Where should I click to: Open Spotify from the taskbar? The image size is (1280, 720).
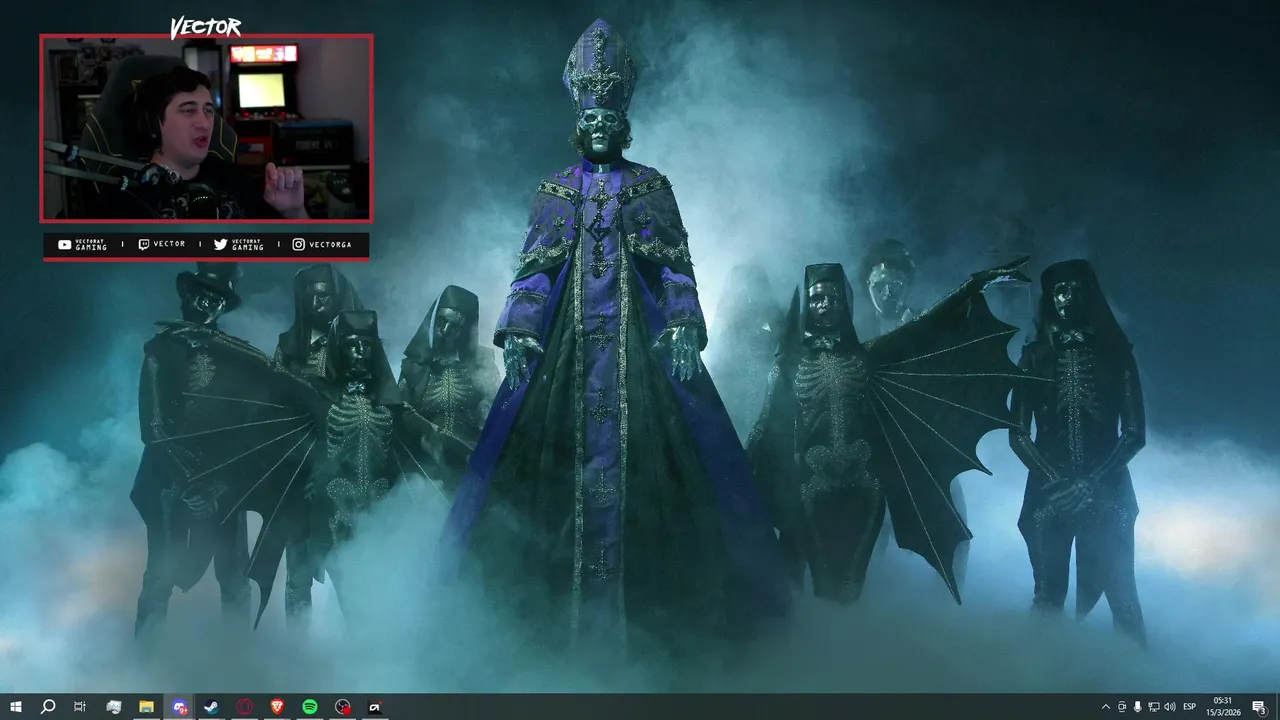(x=310, y=707)
